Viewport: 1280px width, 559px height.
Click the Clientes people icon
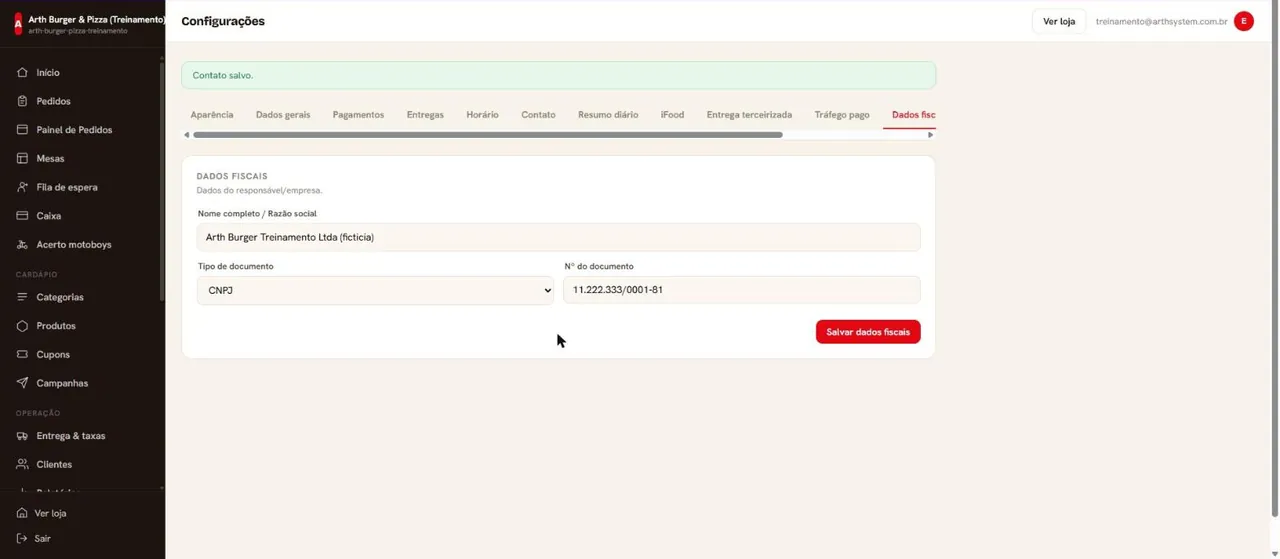[22, 464]
